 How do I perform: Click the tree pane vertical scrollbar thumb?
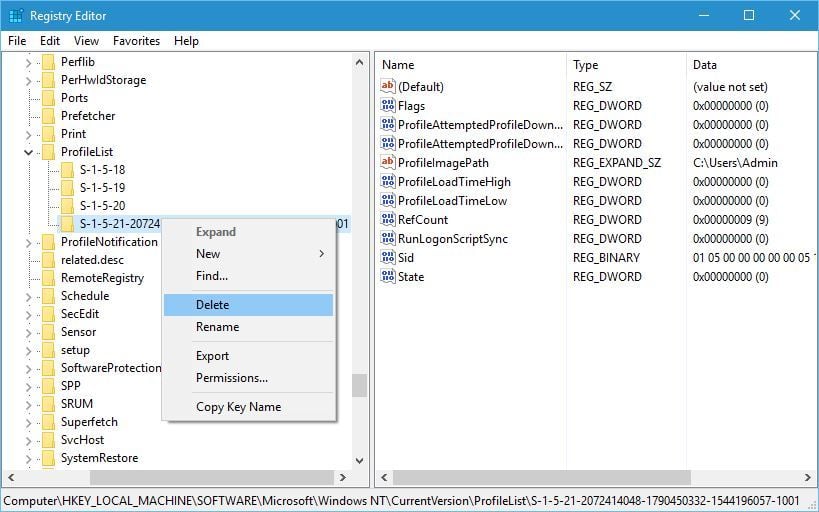(359, 386)
